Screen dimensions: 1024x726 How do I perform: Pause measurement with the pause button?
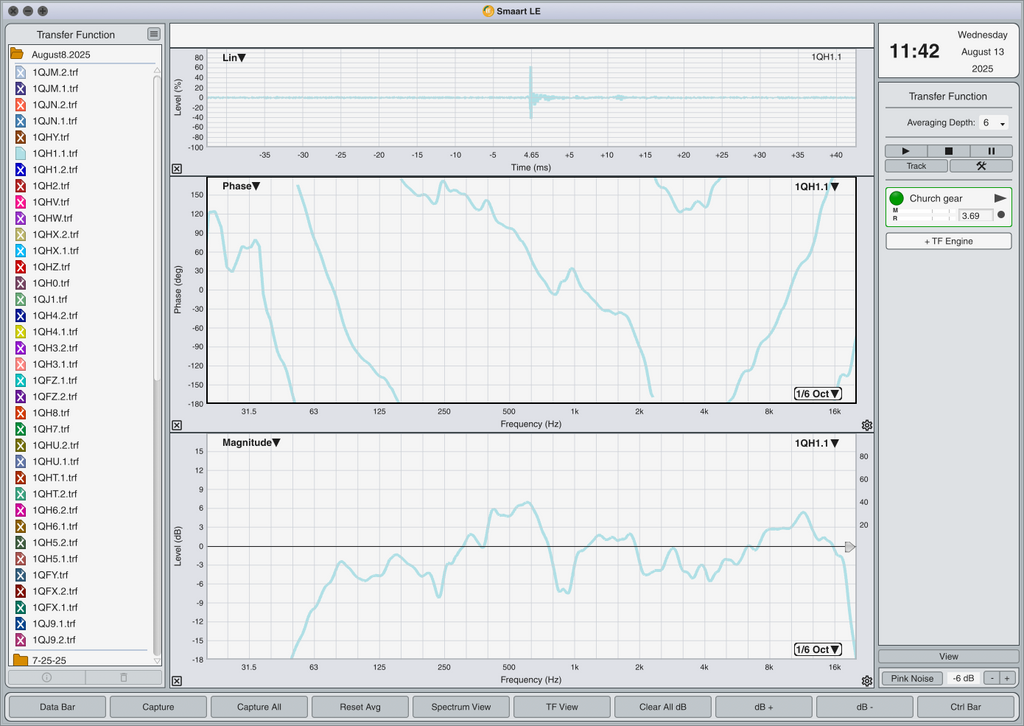991,151
